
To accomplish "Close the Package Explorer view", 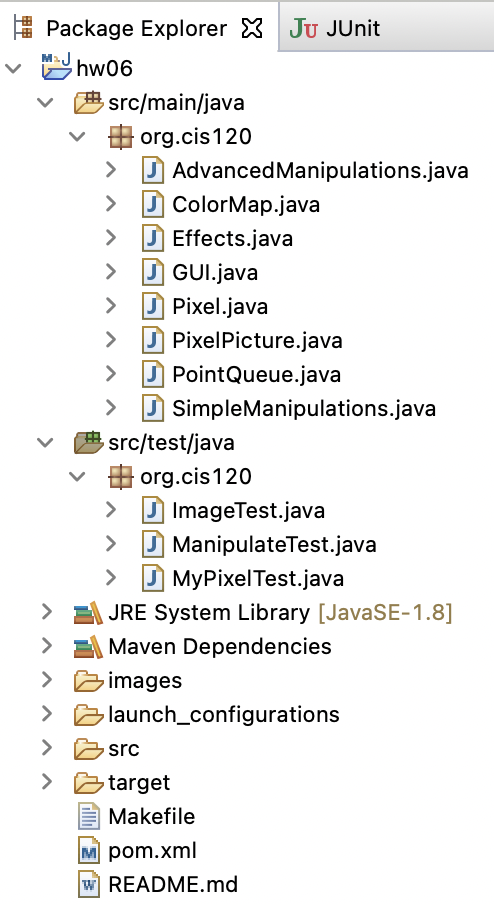I will click(251, 28).
